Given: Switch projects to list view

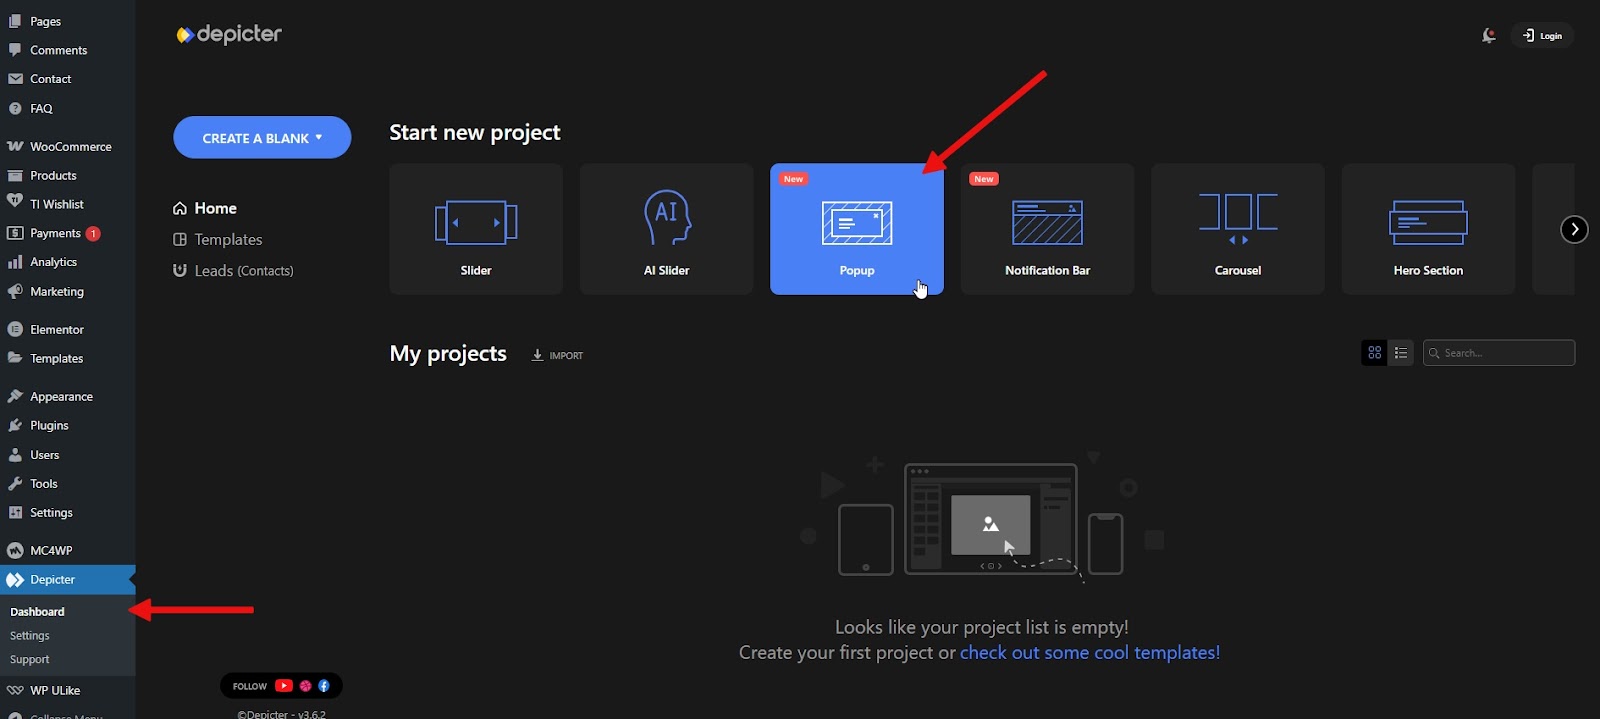Looking at the screenshot, I should point(1401,353).
